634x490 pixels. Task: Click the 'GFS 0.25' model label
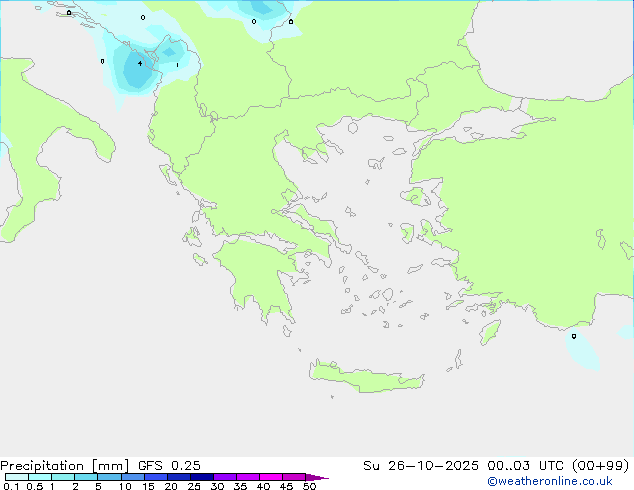[169, 466]
